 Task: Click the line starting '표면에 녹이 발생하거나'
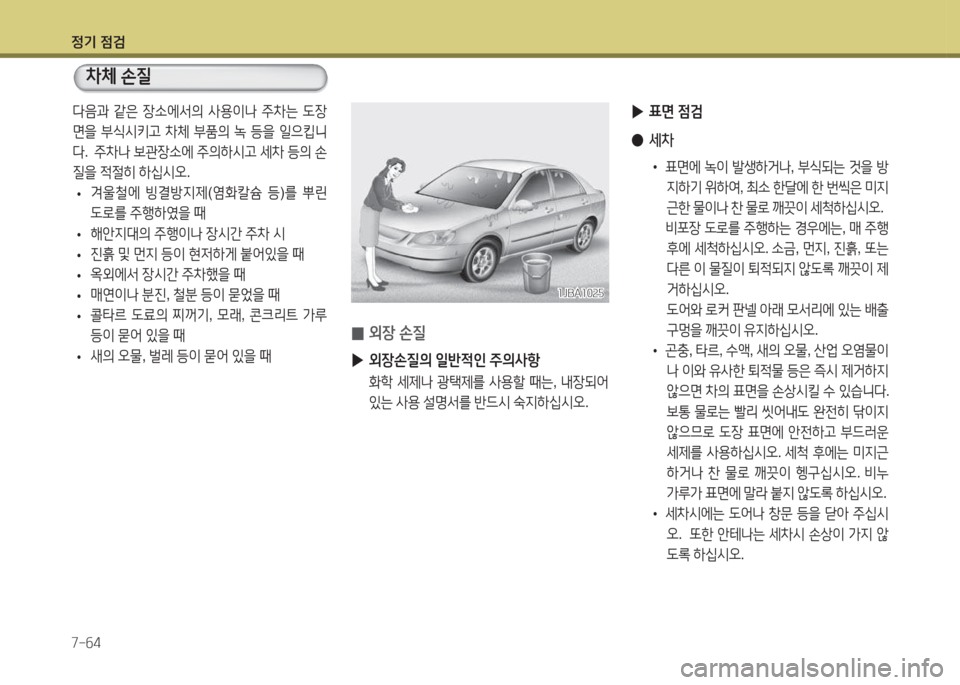tap(777, 167)
